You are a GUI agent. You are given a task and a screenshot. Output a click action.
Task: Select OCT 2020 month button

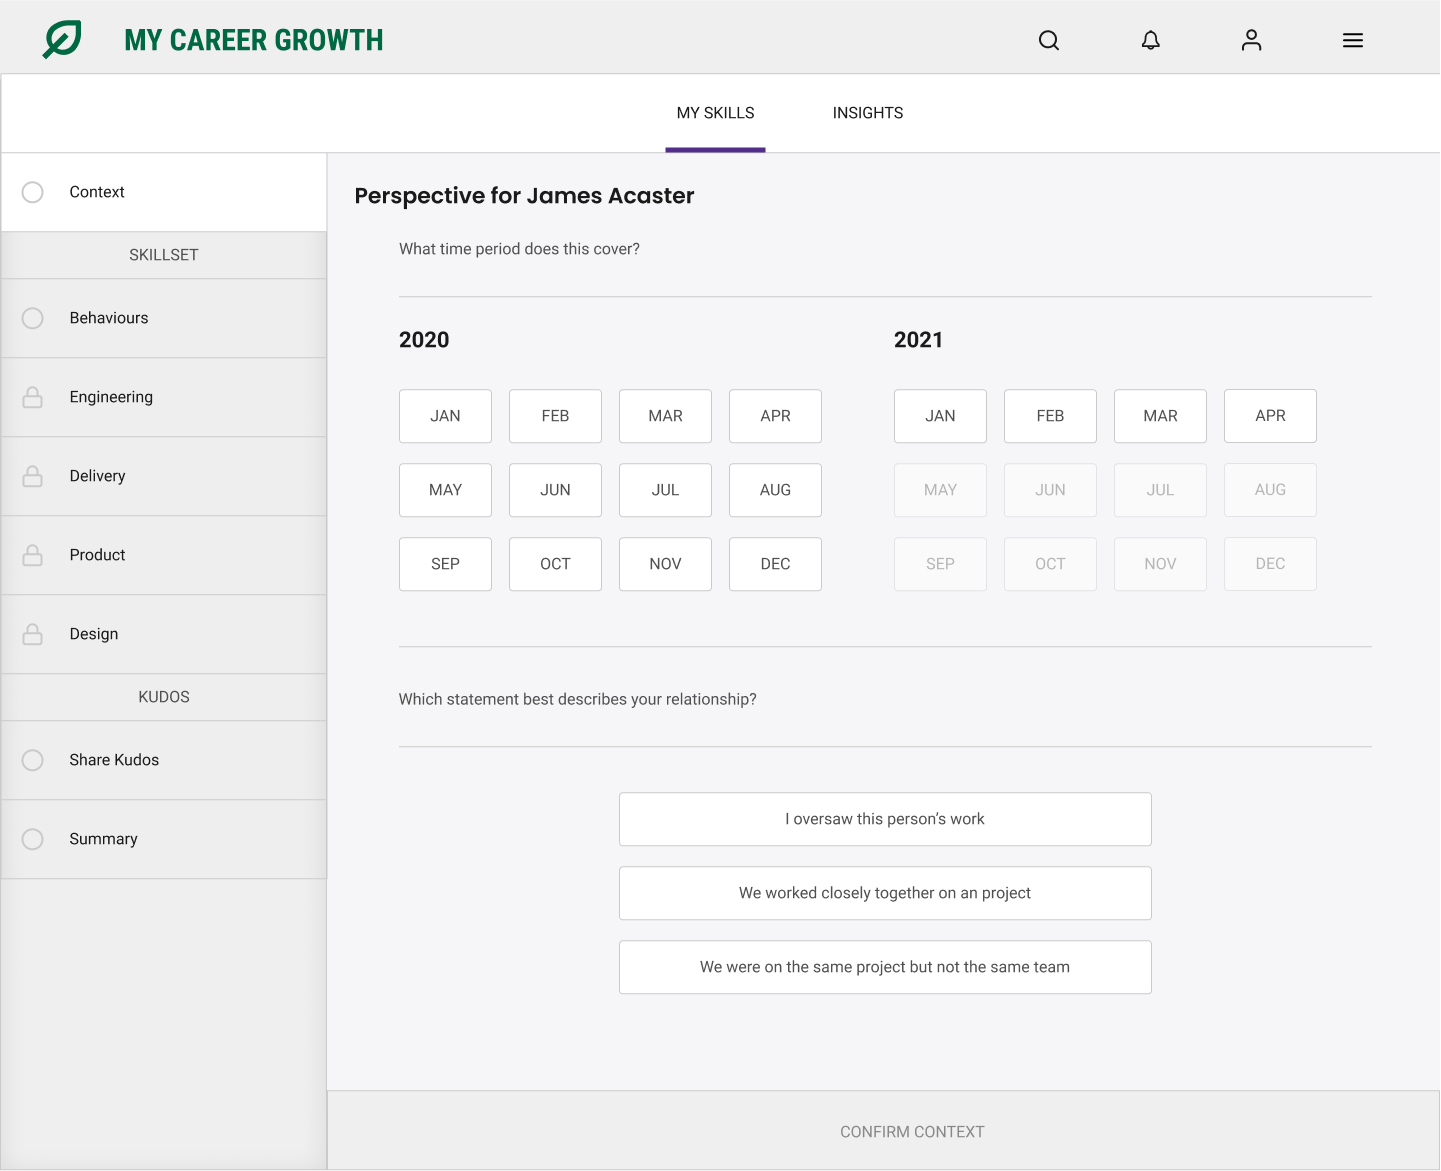coord(555,564)
